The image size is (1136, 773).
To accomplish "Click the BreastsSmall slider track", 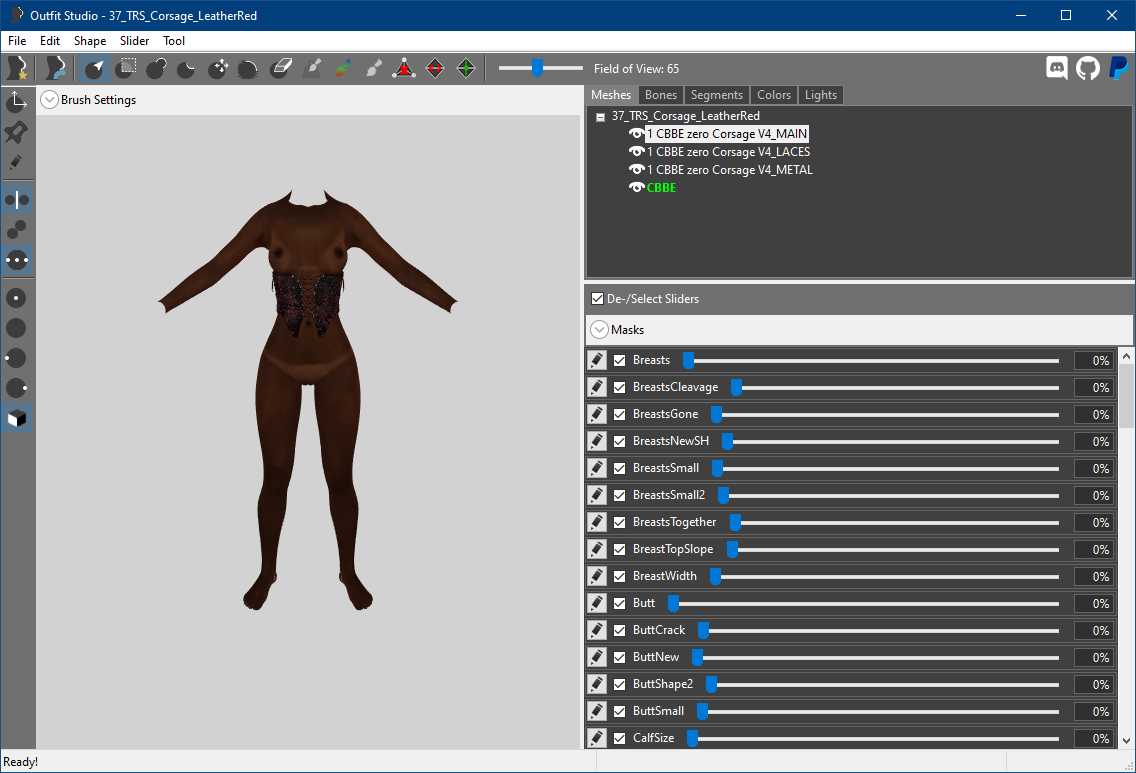I will [x=885, y=469].
